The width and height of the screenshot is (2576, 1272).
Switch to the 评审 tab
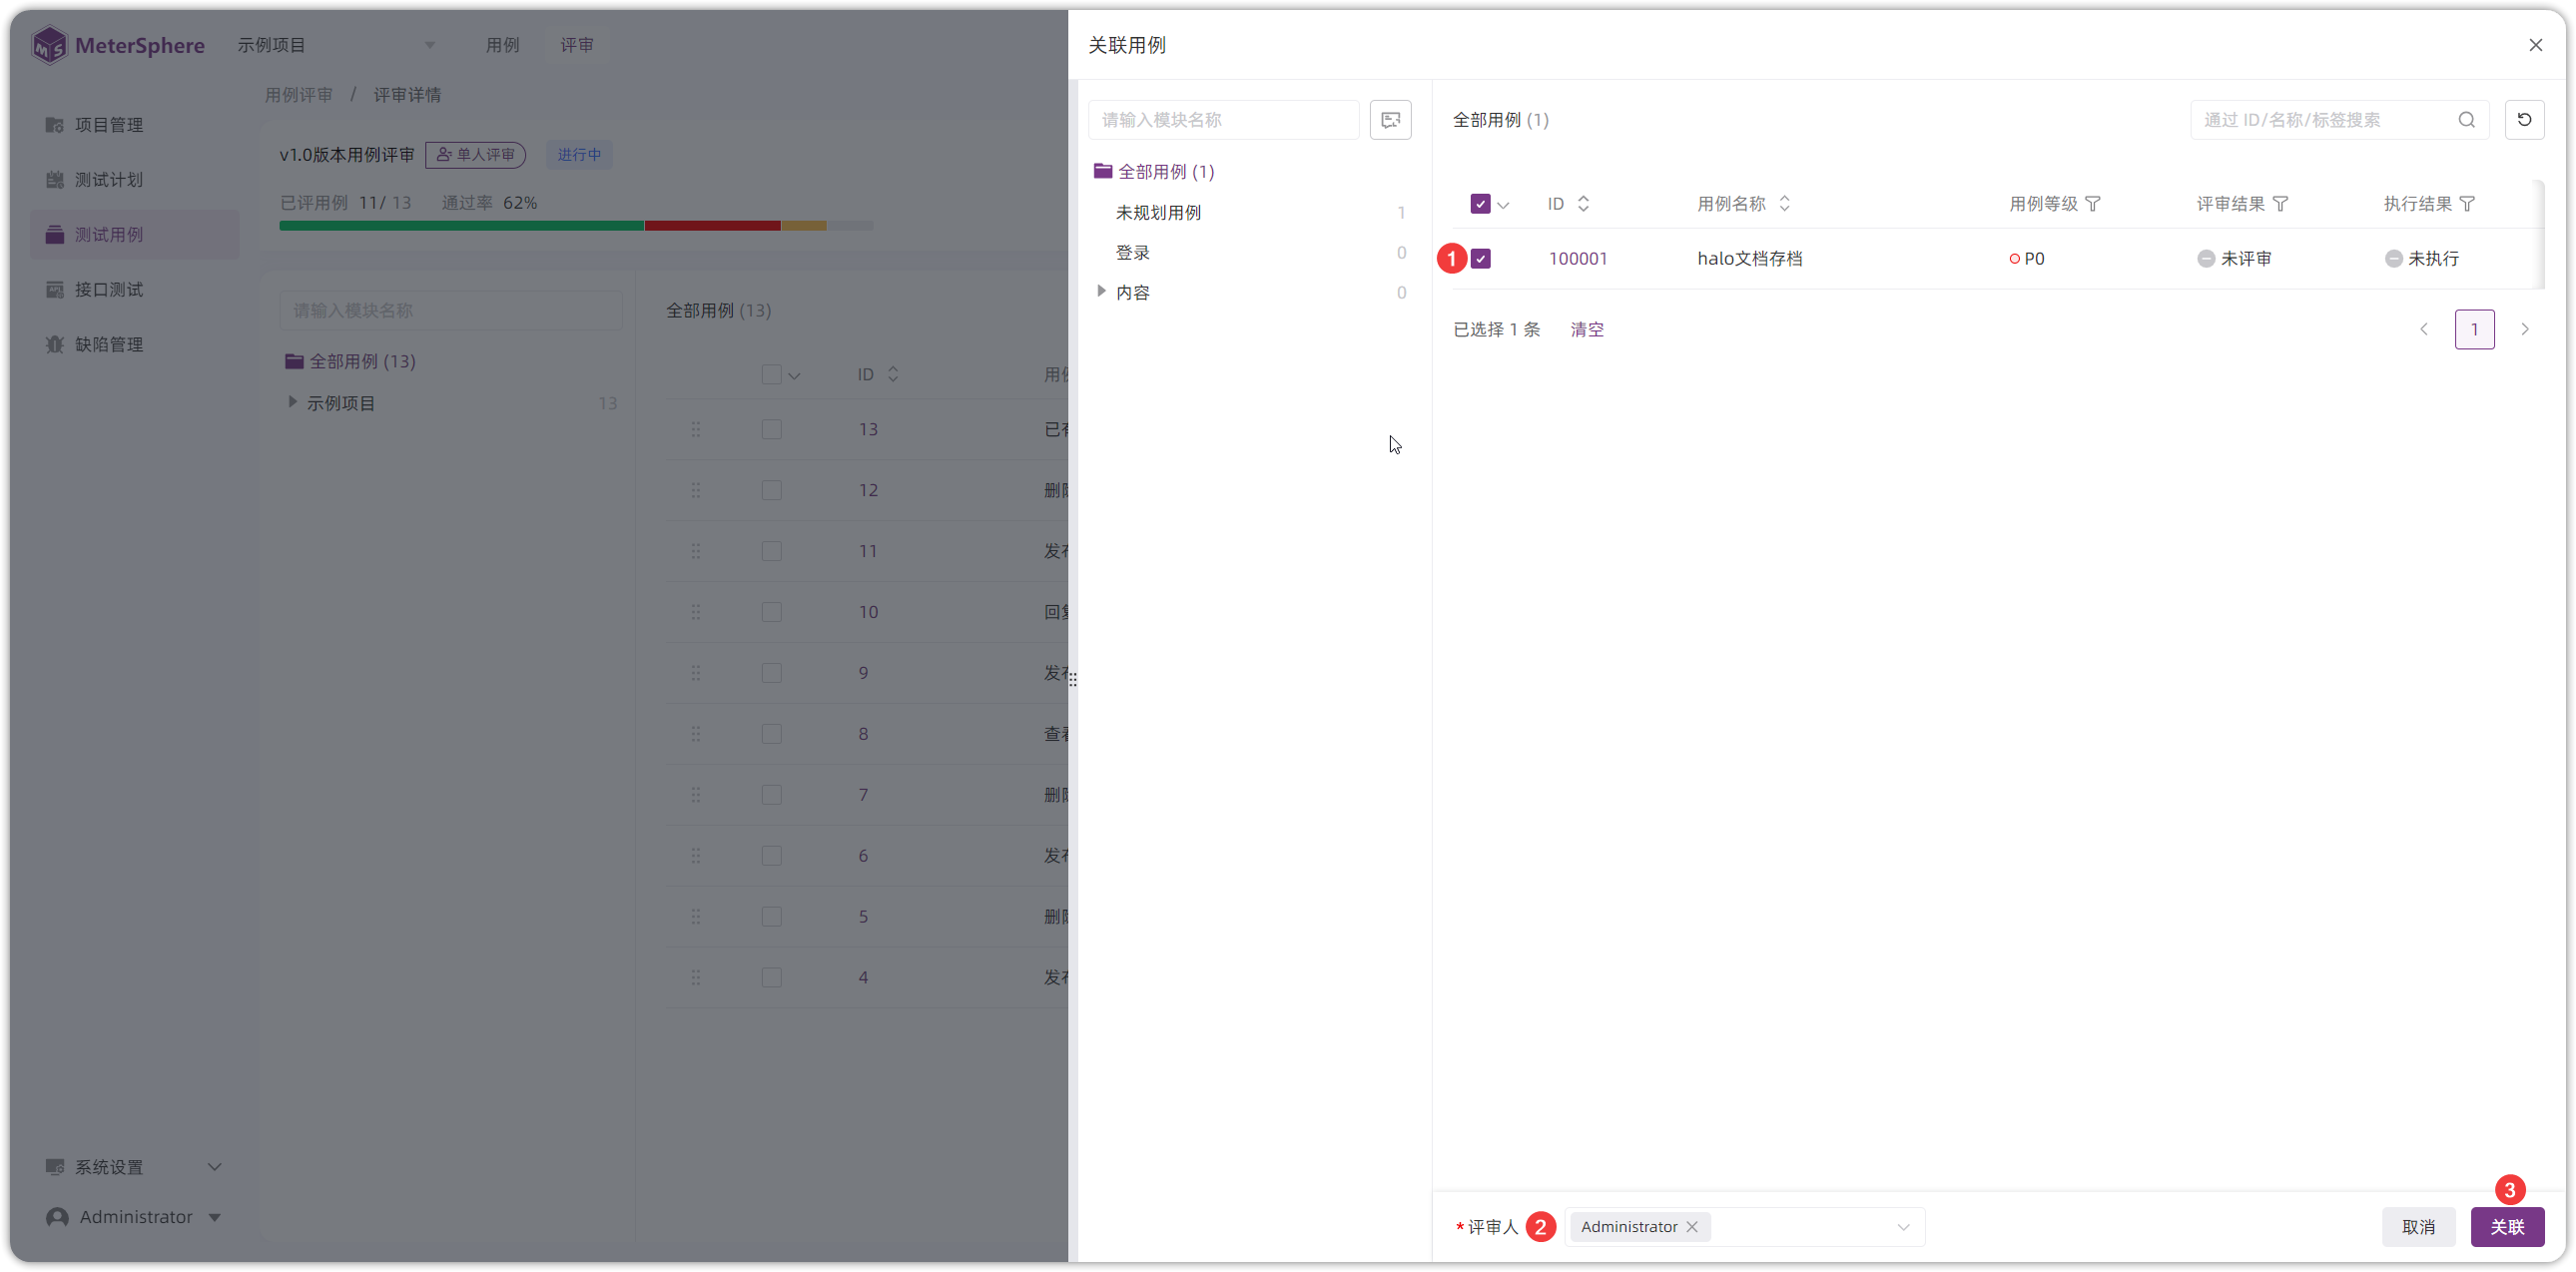point(577,45)
